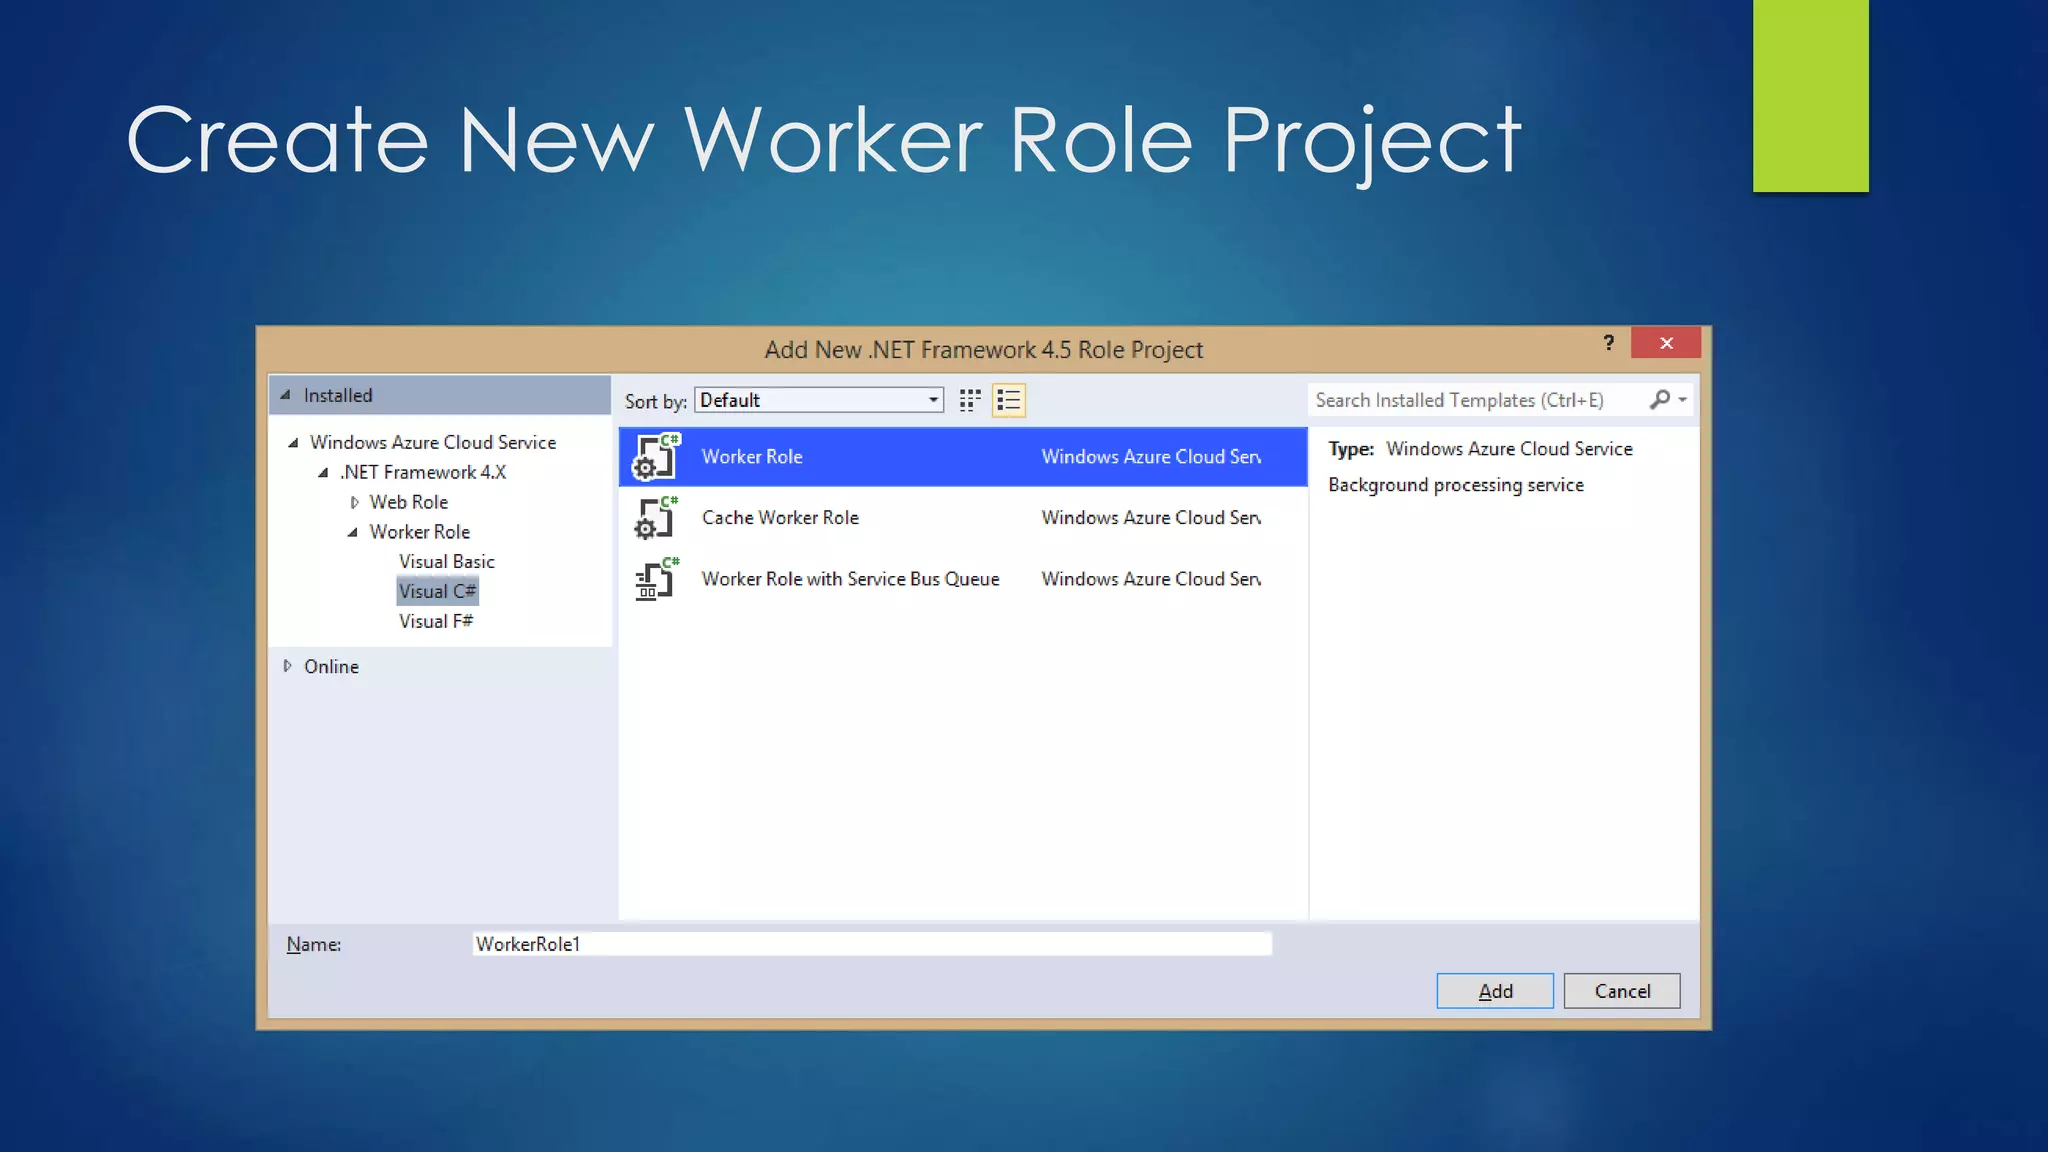Click the Cache Worker Role template icon
Screen dimensions: 2048x1152
pyautogui.click(x=656, y=518)
